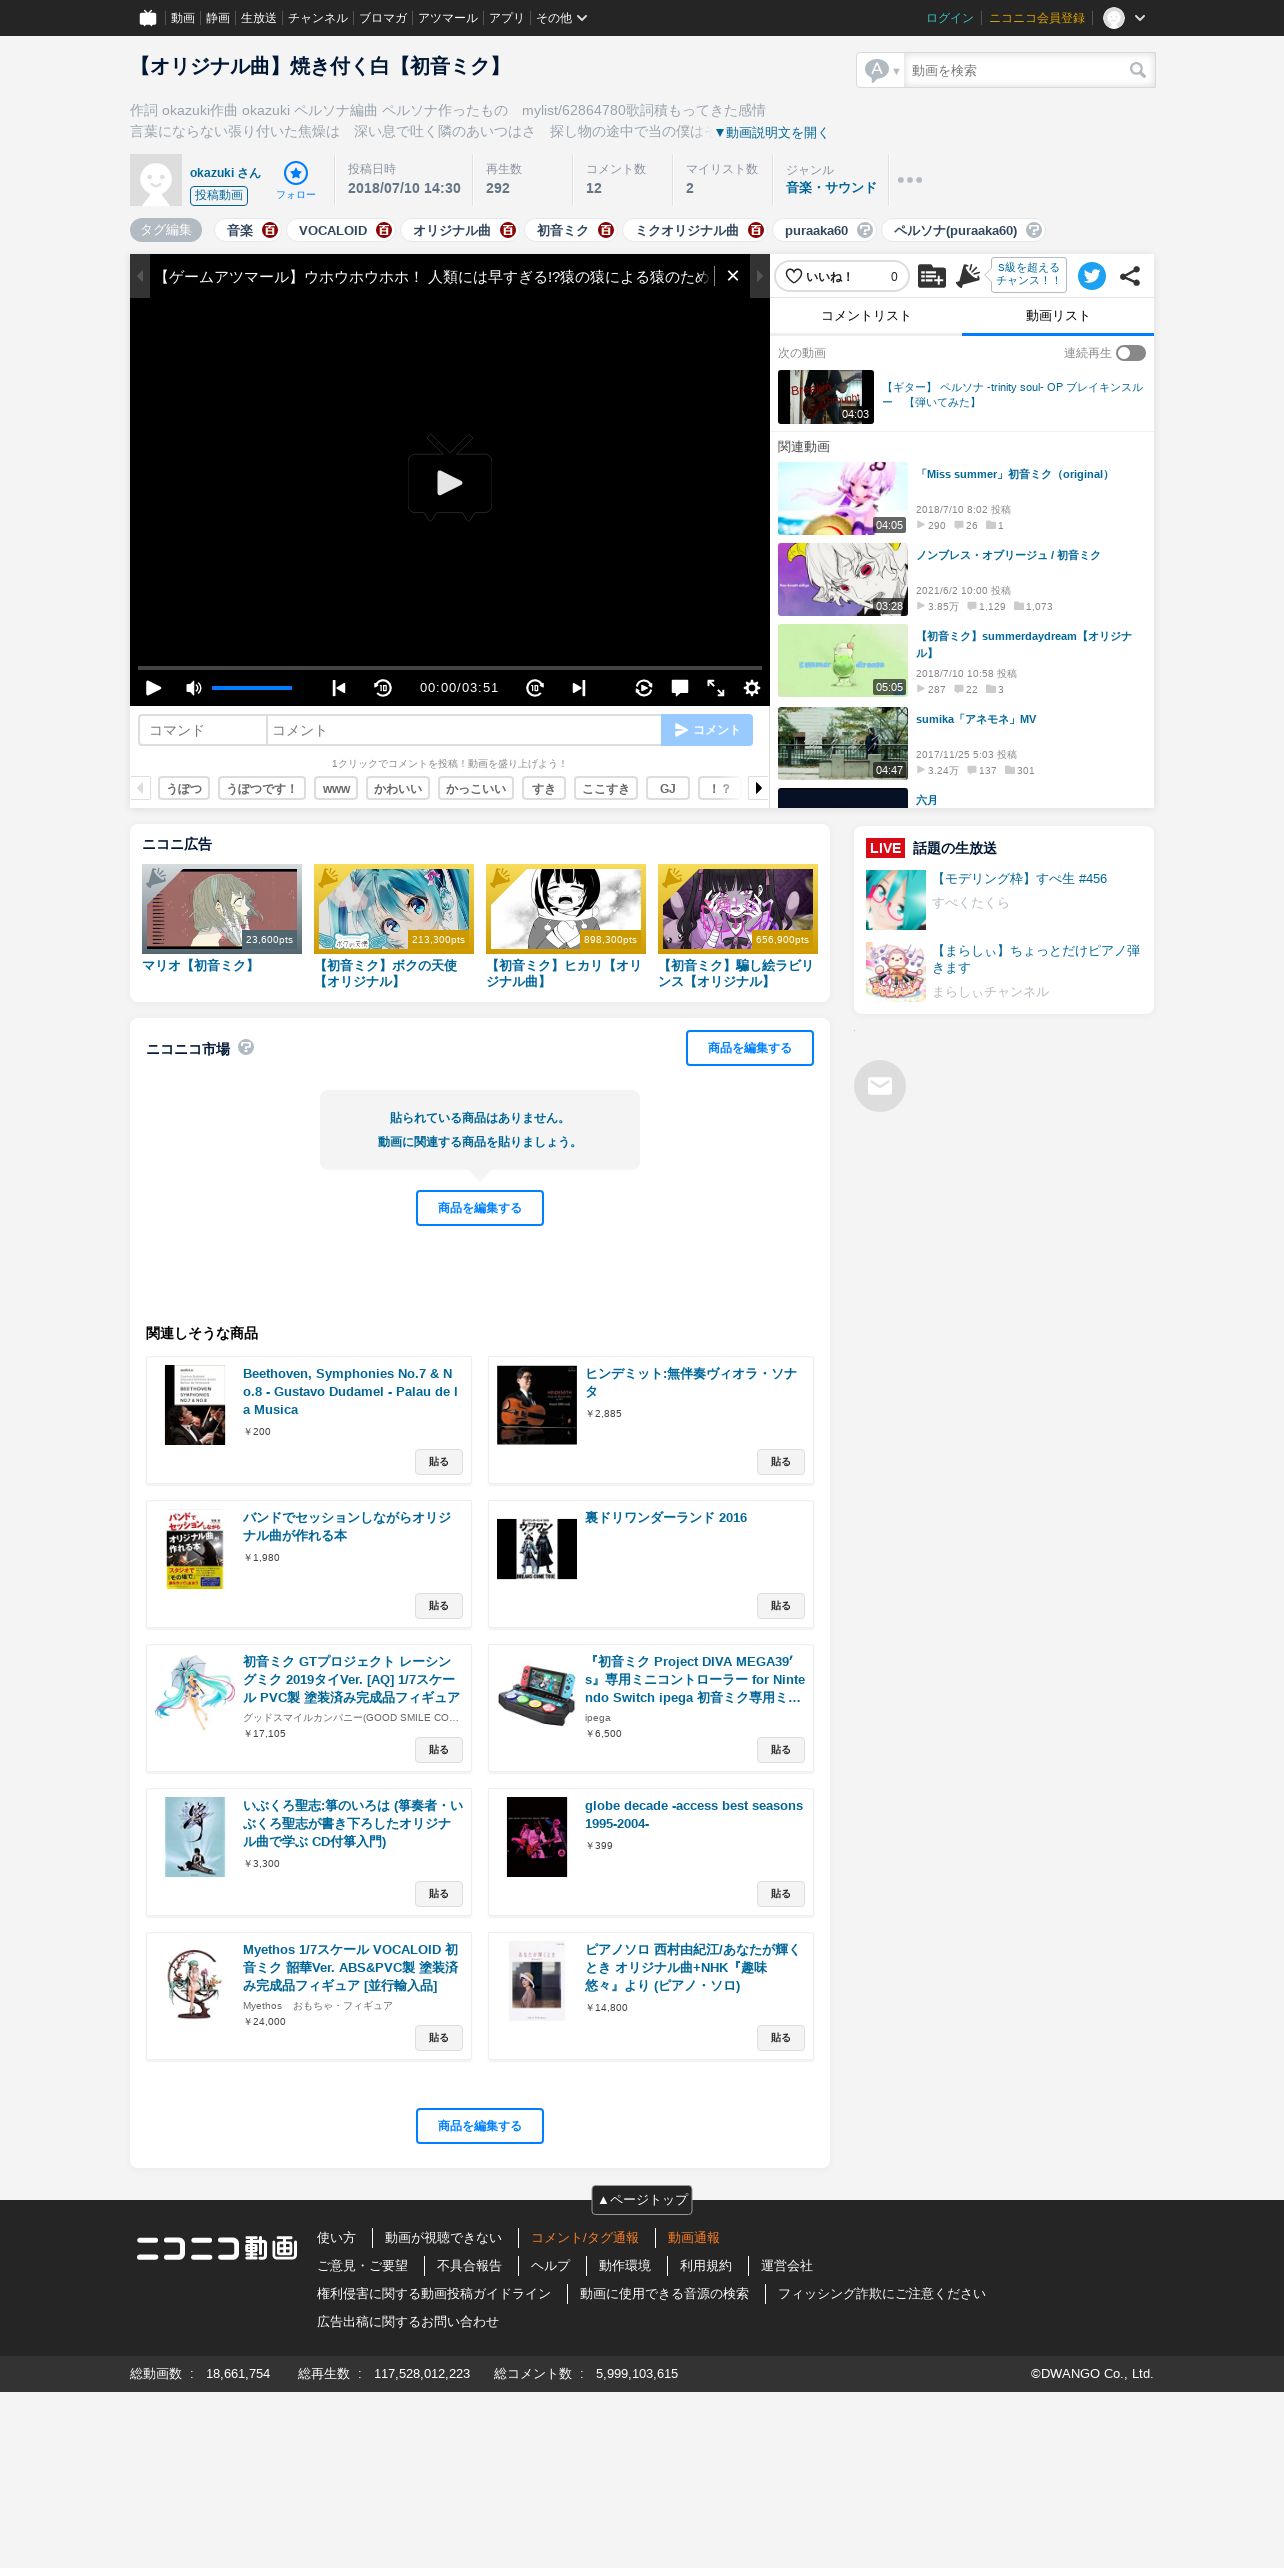1284x2568 pixels.
Task: Click the video seek bar
Action: [x=450, y=666]
